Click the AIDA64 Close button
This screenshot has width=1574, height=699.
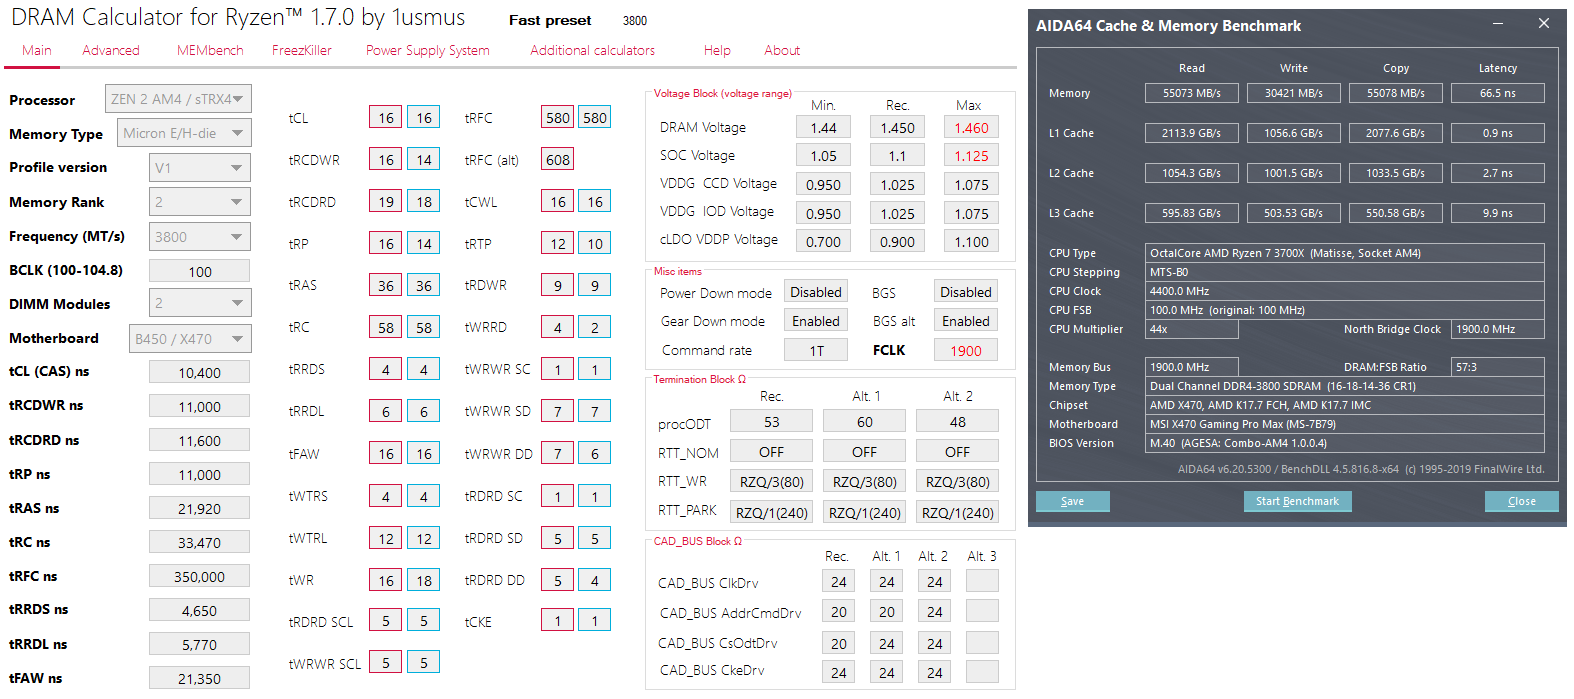click(x=1521, y=501)
